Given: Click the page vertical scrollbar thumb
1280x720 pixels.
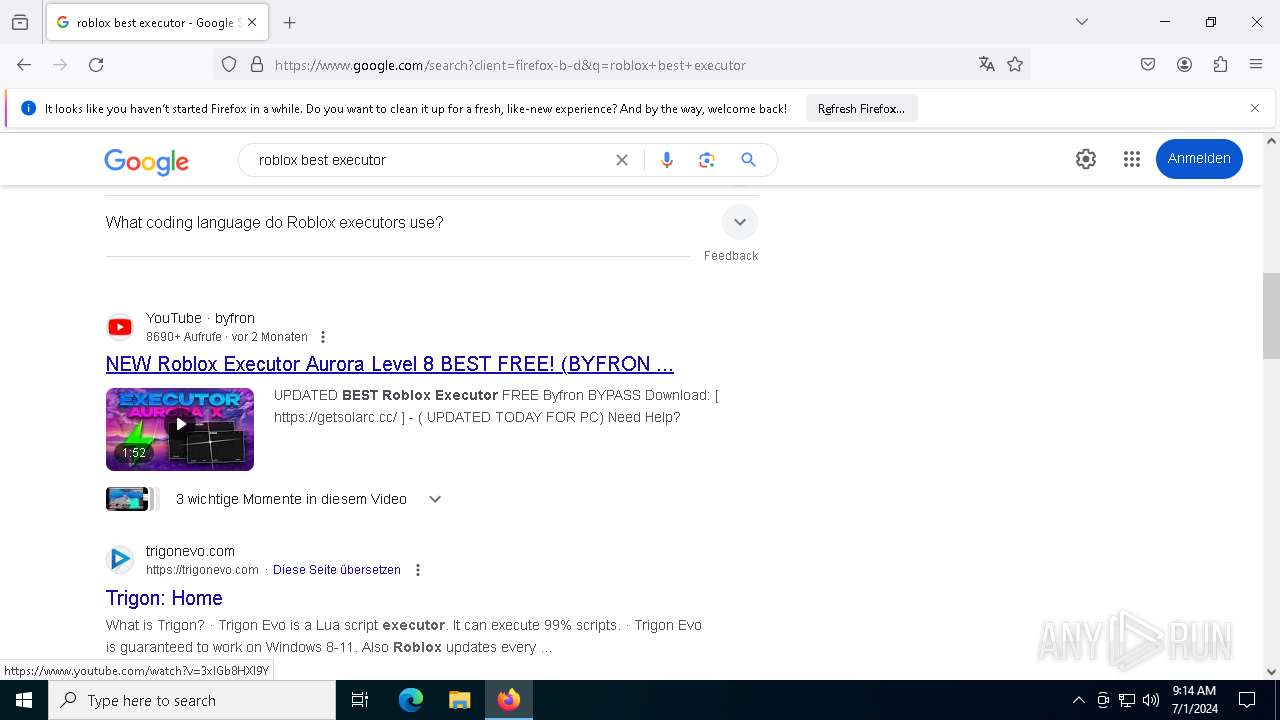Looking at the screenshot, I should pyautogui.click(x=1271, y=315).
